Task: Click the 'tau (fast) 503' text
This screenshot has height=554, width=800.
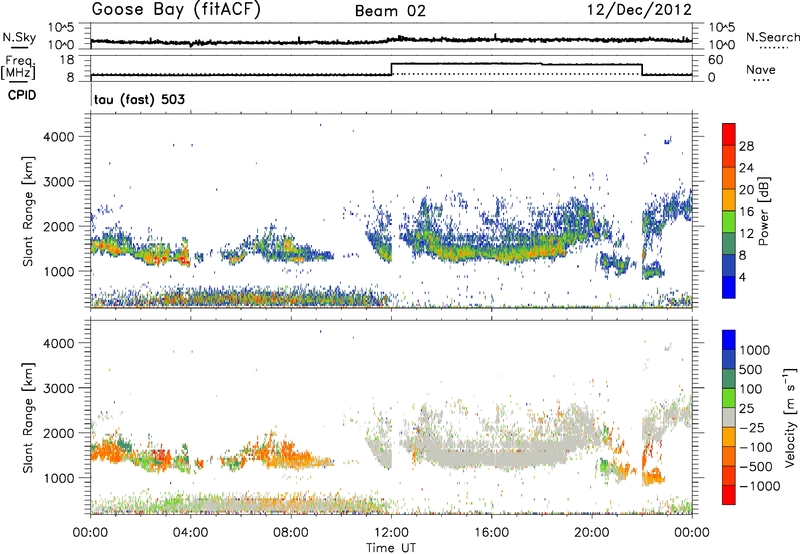Action: pyautogui.click(x=139, y=99)
